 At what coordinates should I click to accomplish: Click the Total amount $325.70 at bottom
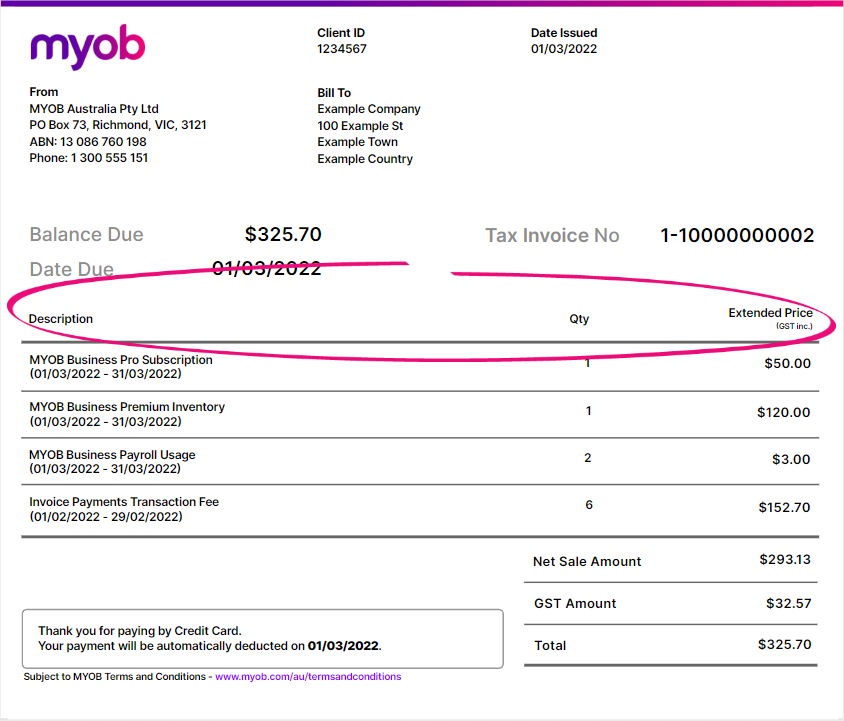[x=784, y=645]
